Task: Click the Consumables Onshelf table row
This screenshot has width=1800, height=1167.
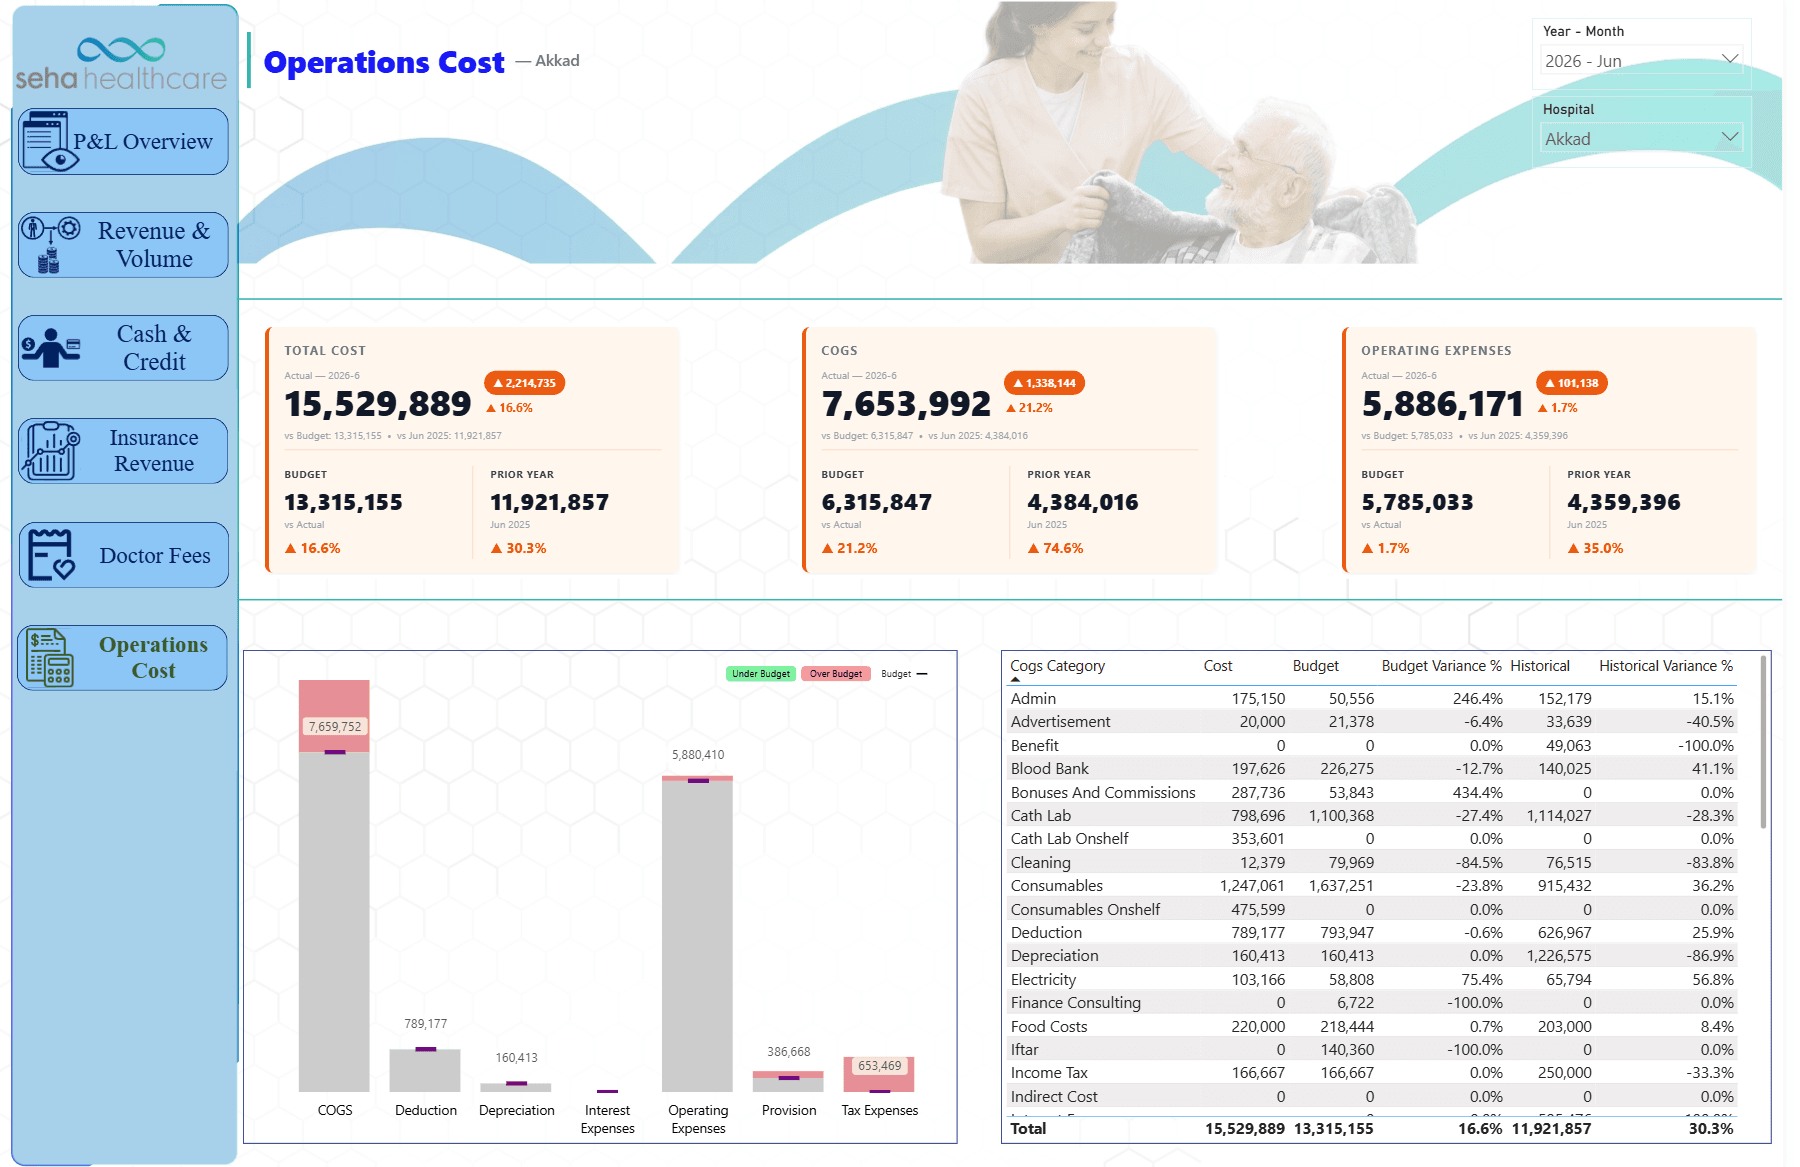Action: click(x=1372, y=910)
